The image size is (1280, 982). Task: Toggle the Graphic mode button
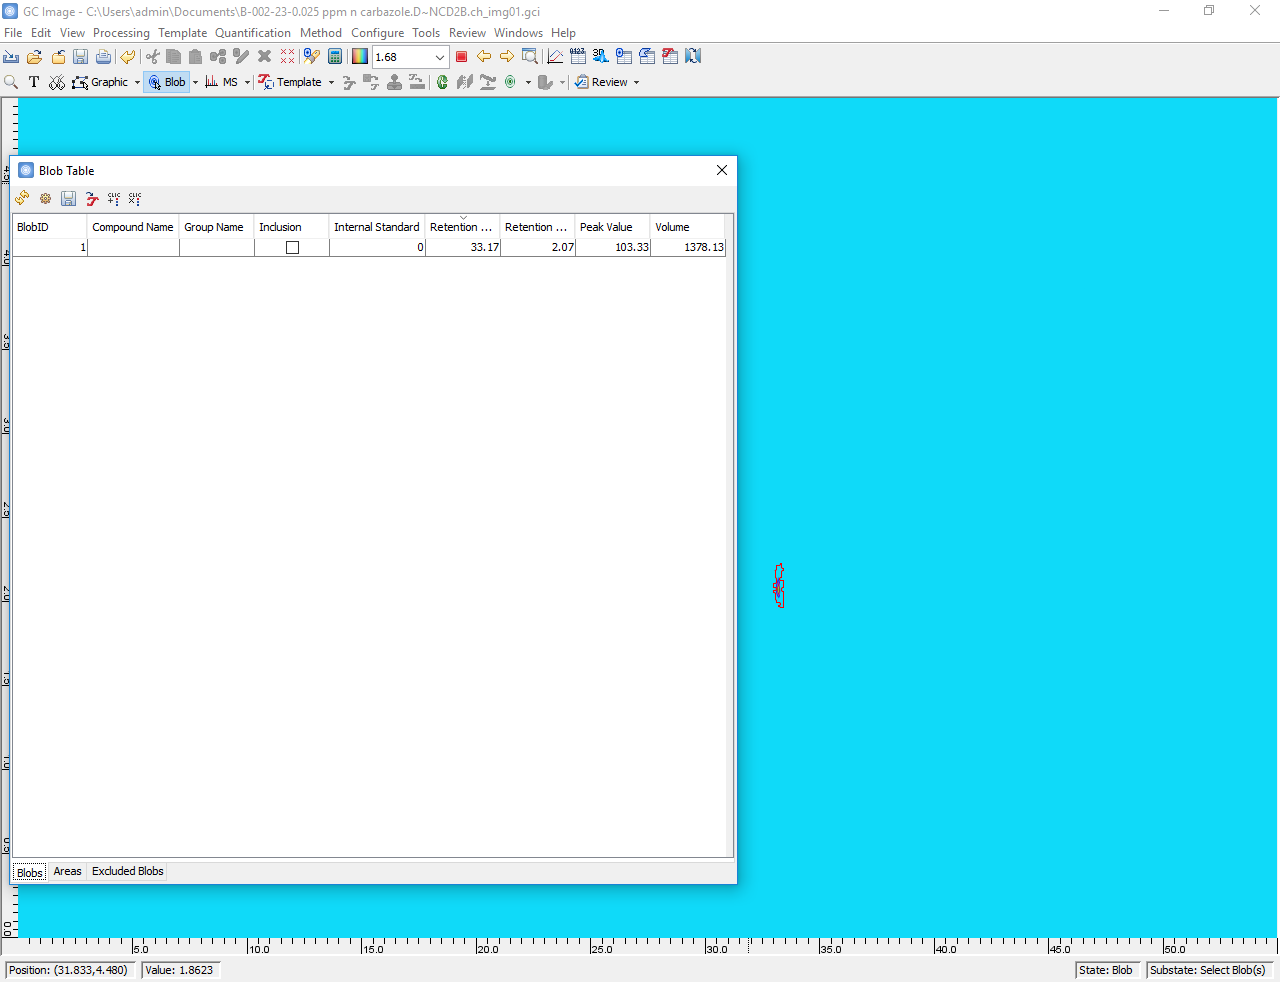(100, 82)
